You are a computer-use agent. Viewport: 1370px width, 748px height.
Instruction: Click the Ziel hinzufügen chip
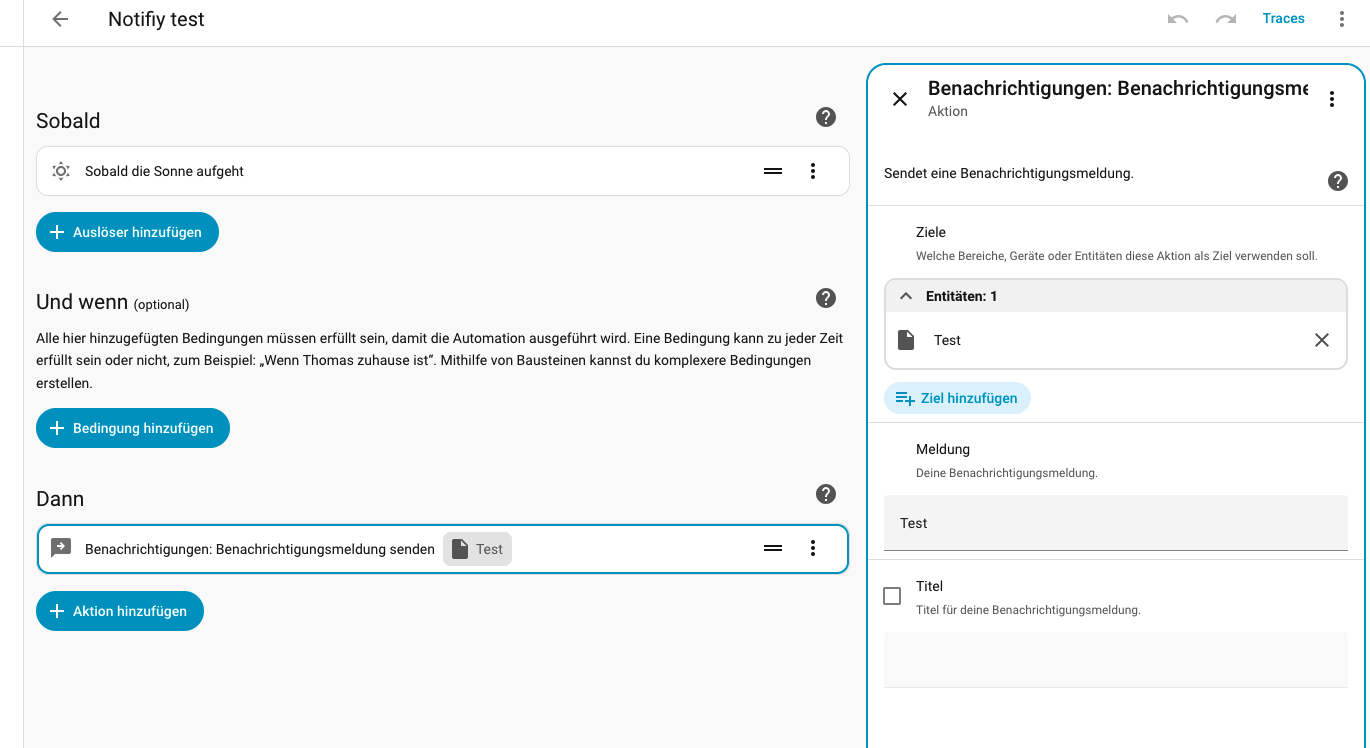click(957, 398)
